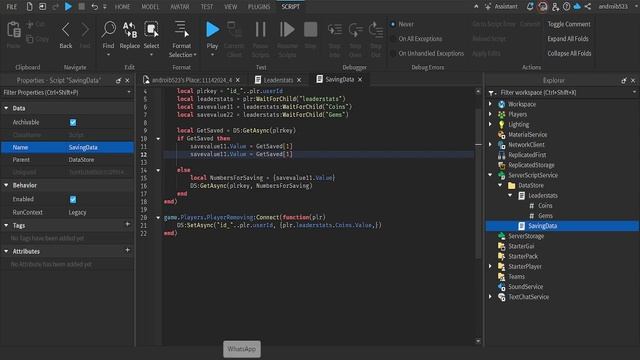Click the share icon near username

point(588,7)
